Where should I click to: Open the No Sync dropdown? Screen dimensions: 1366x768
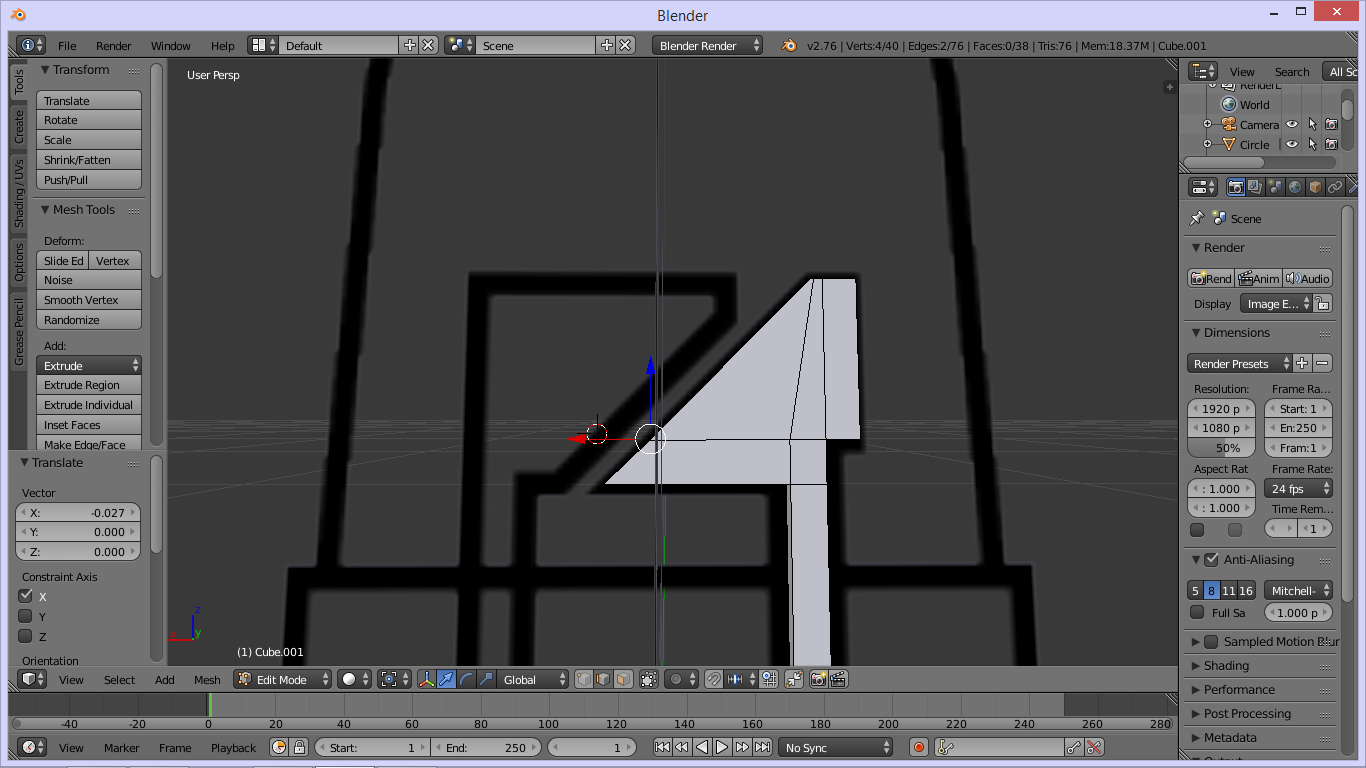click(x=835, y=747)
